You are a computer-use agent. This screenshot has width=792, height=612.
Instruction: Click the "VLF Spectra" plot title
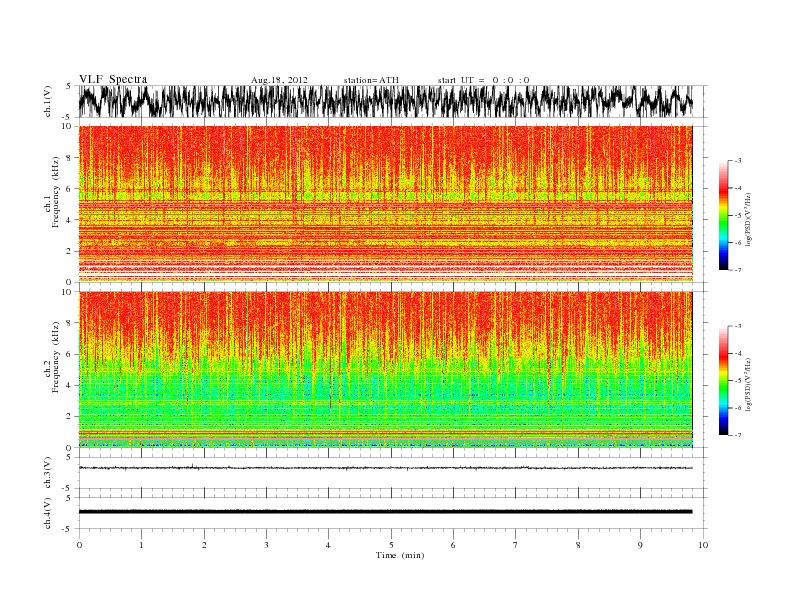click(113, 79)
